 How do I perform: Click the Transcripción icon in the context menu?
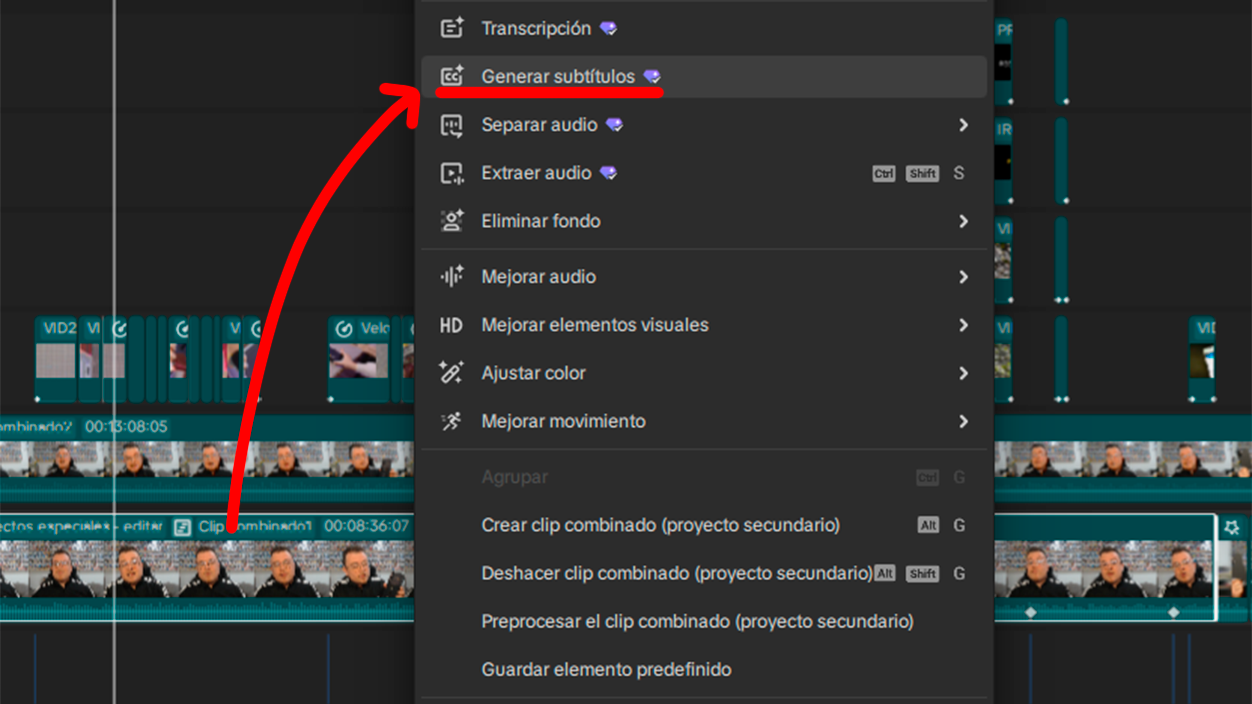coord(451,28)
